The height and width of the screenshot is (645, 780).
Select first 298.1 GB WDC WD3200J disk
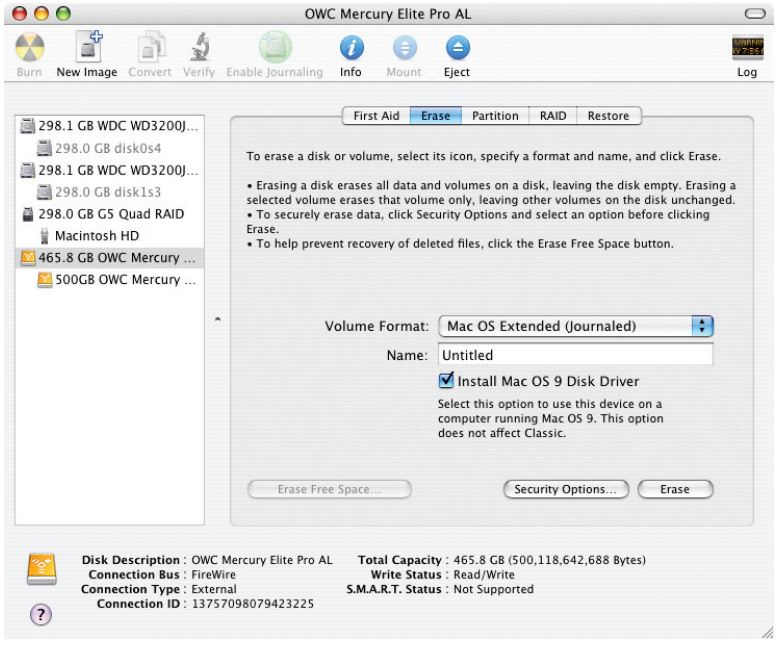click(x=109, y=126)
